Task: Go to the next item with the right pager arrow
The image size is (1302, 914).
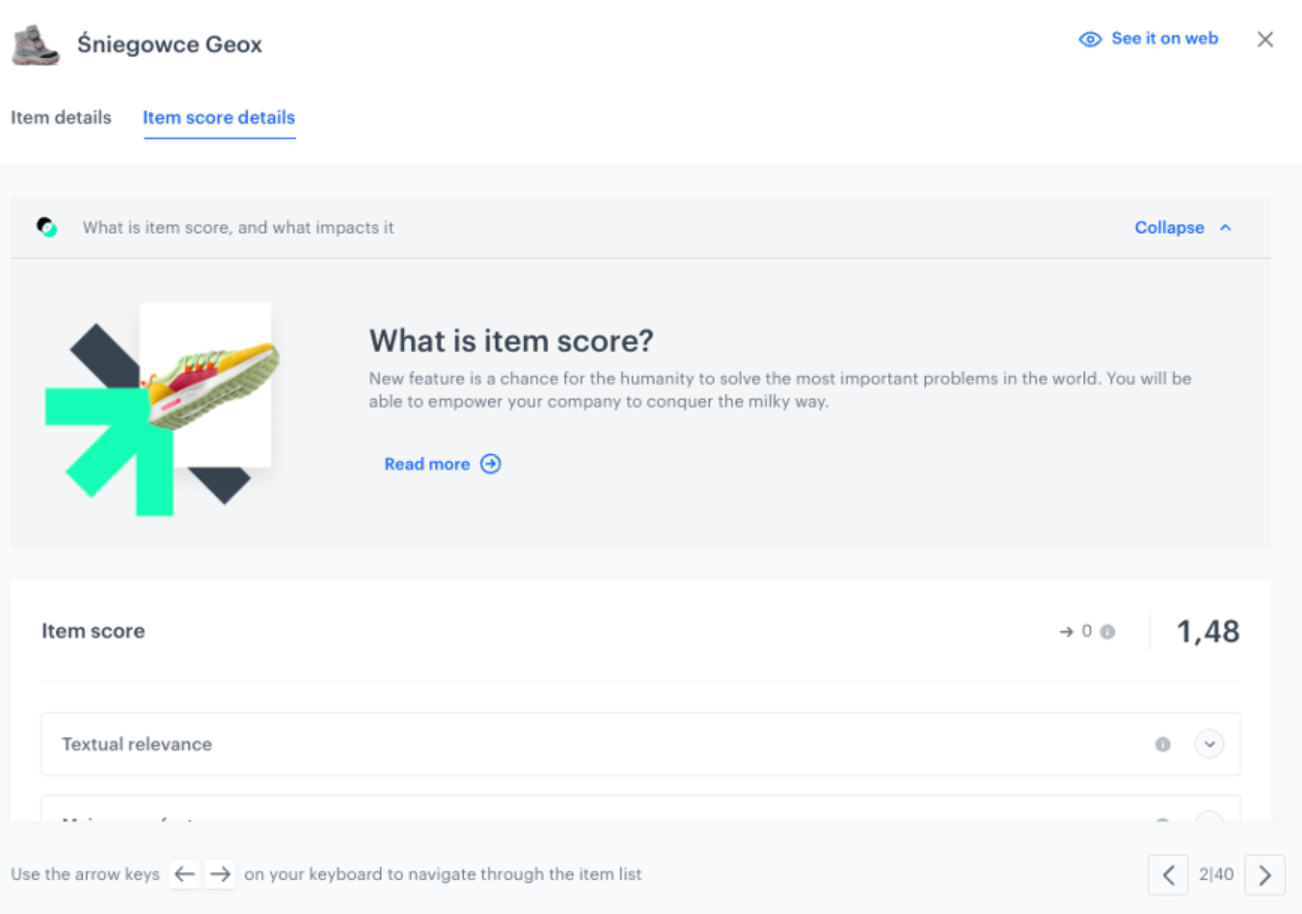Action: pos(1265,874)
